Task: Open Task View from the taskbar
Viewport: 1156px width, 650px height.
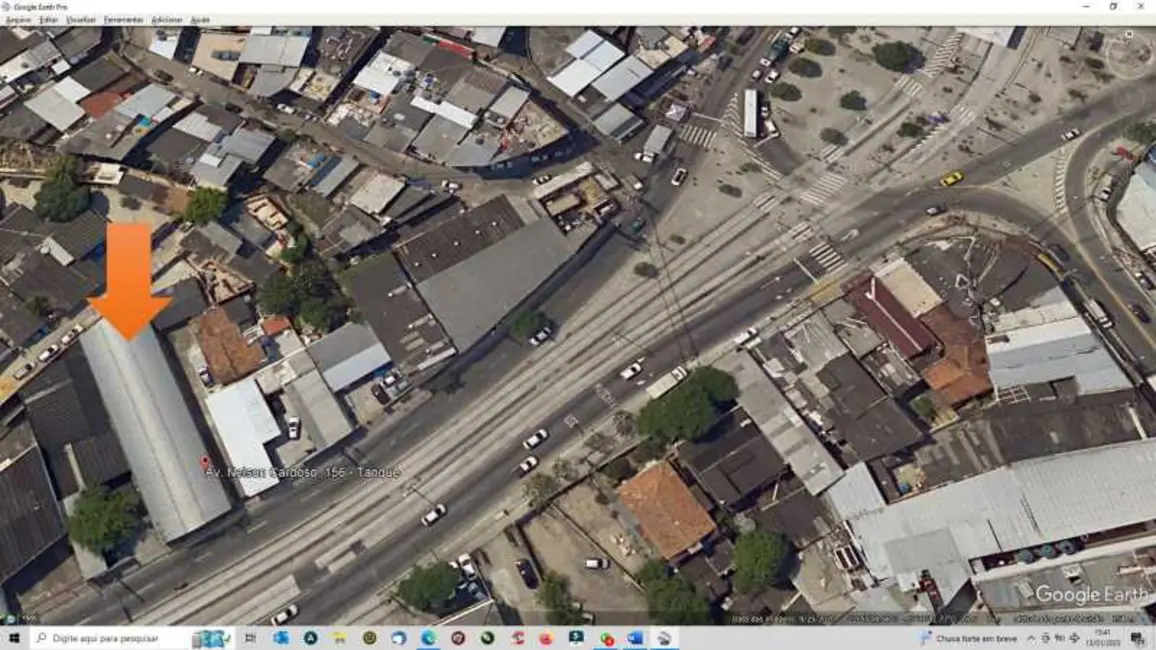Action: tap(250, 638)
